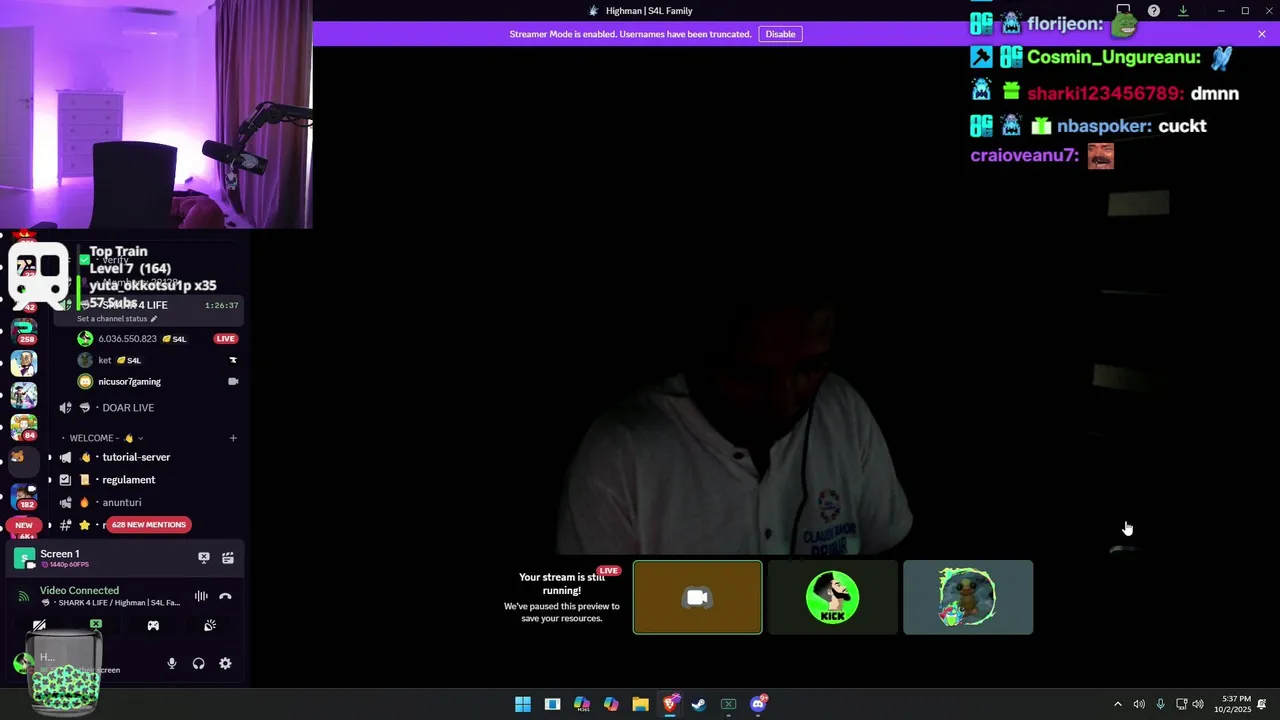Mute microphone in user panel
This screenshot has width=1280, height=720.
point(172,663)
